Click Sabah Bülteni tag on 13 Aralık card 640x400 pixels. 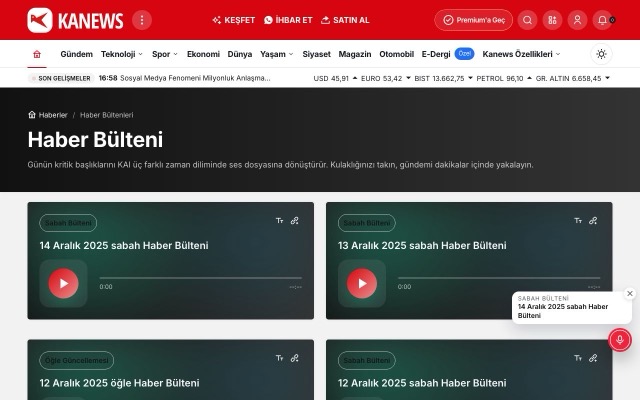coord(367,223)
